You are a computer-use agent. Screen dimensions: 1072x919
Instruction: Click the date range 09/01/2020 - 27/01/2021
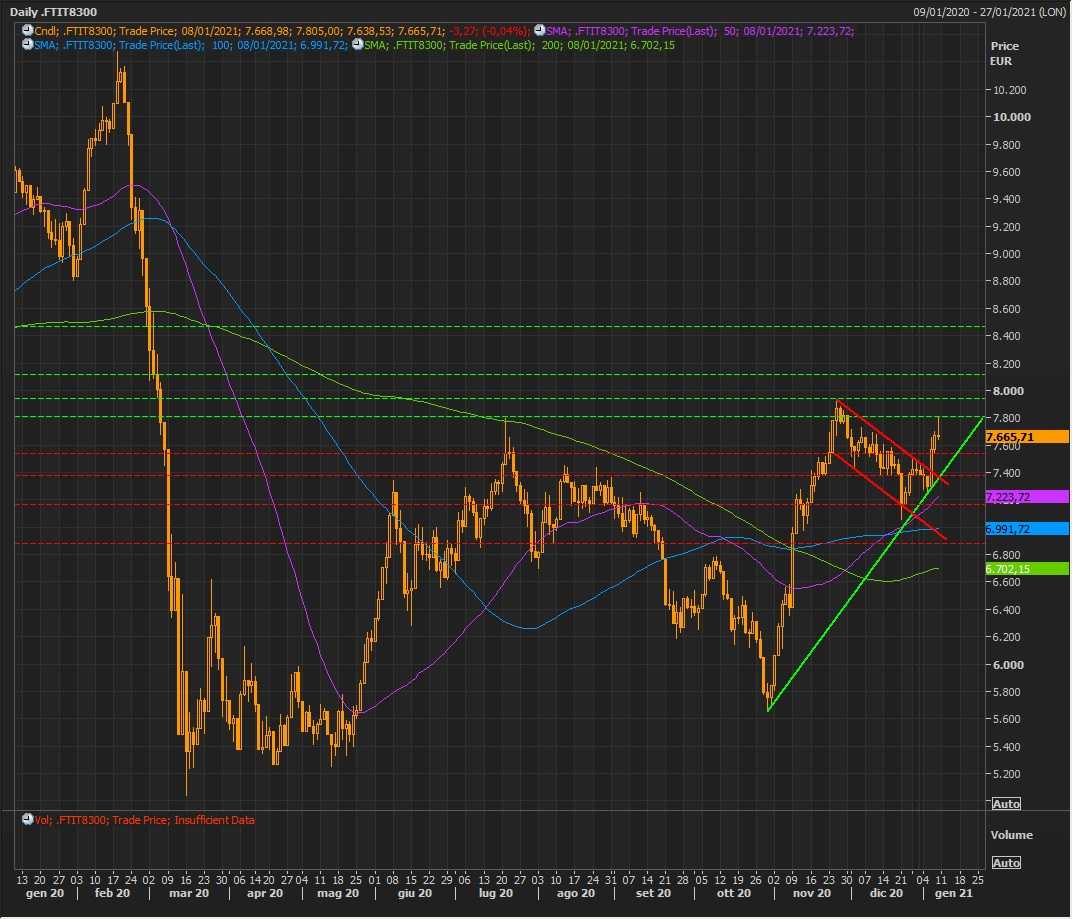point(989,11)
